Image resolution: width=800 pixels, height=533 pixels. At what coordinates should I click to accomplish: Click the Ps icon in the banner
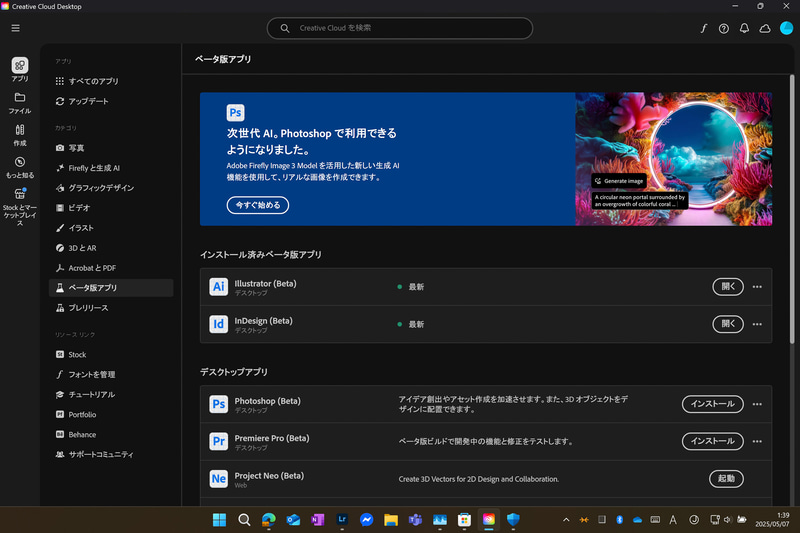[235, 112]
